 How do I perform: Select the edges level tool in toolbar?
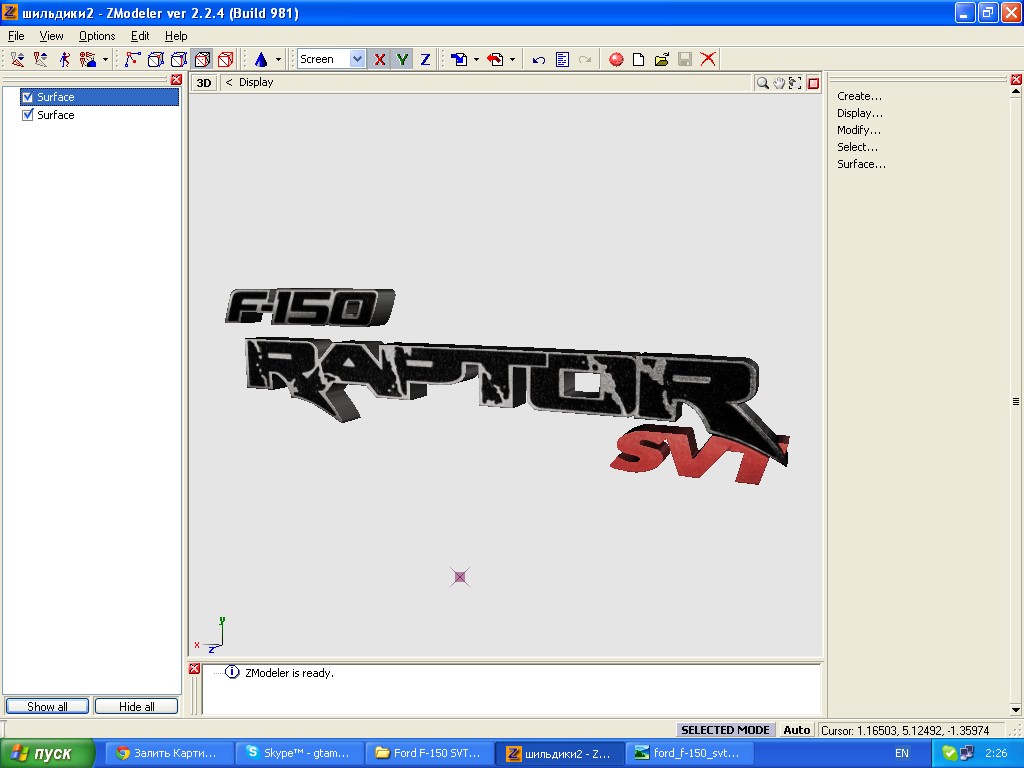40,59
